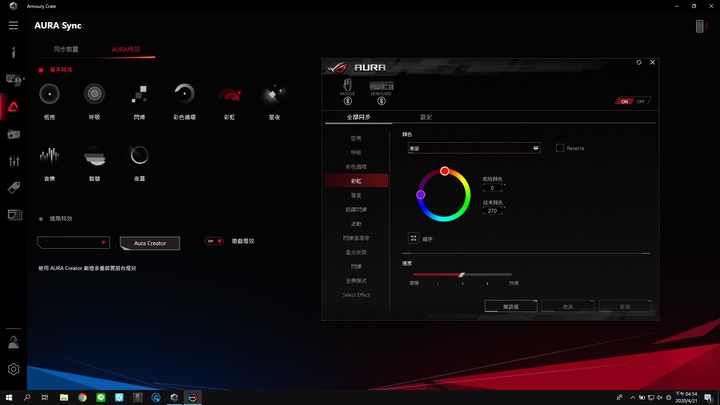Select the Static (恆亮) effect icon
720x405 pixels.
(x=49, y=94)
